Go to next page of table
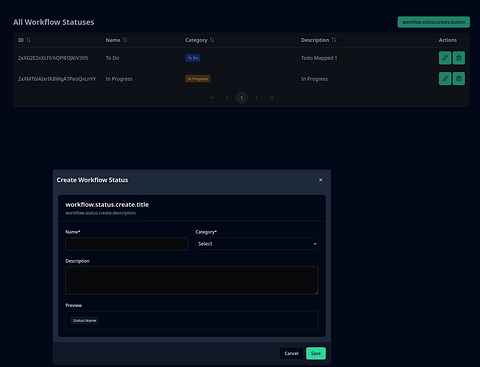 (256, 98)
